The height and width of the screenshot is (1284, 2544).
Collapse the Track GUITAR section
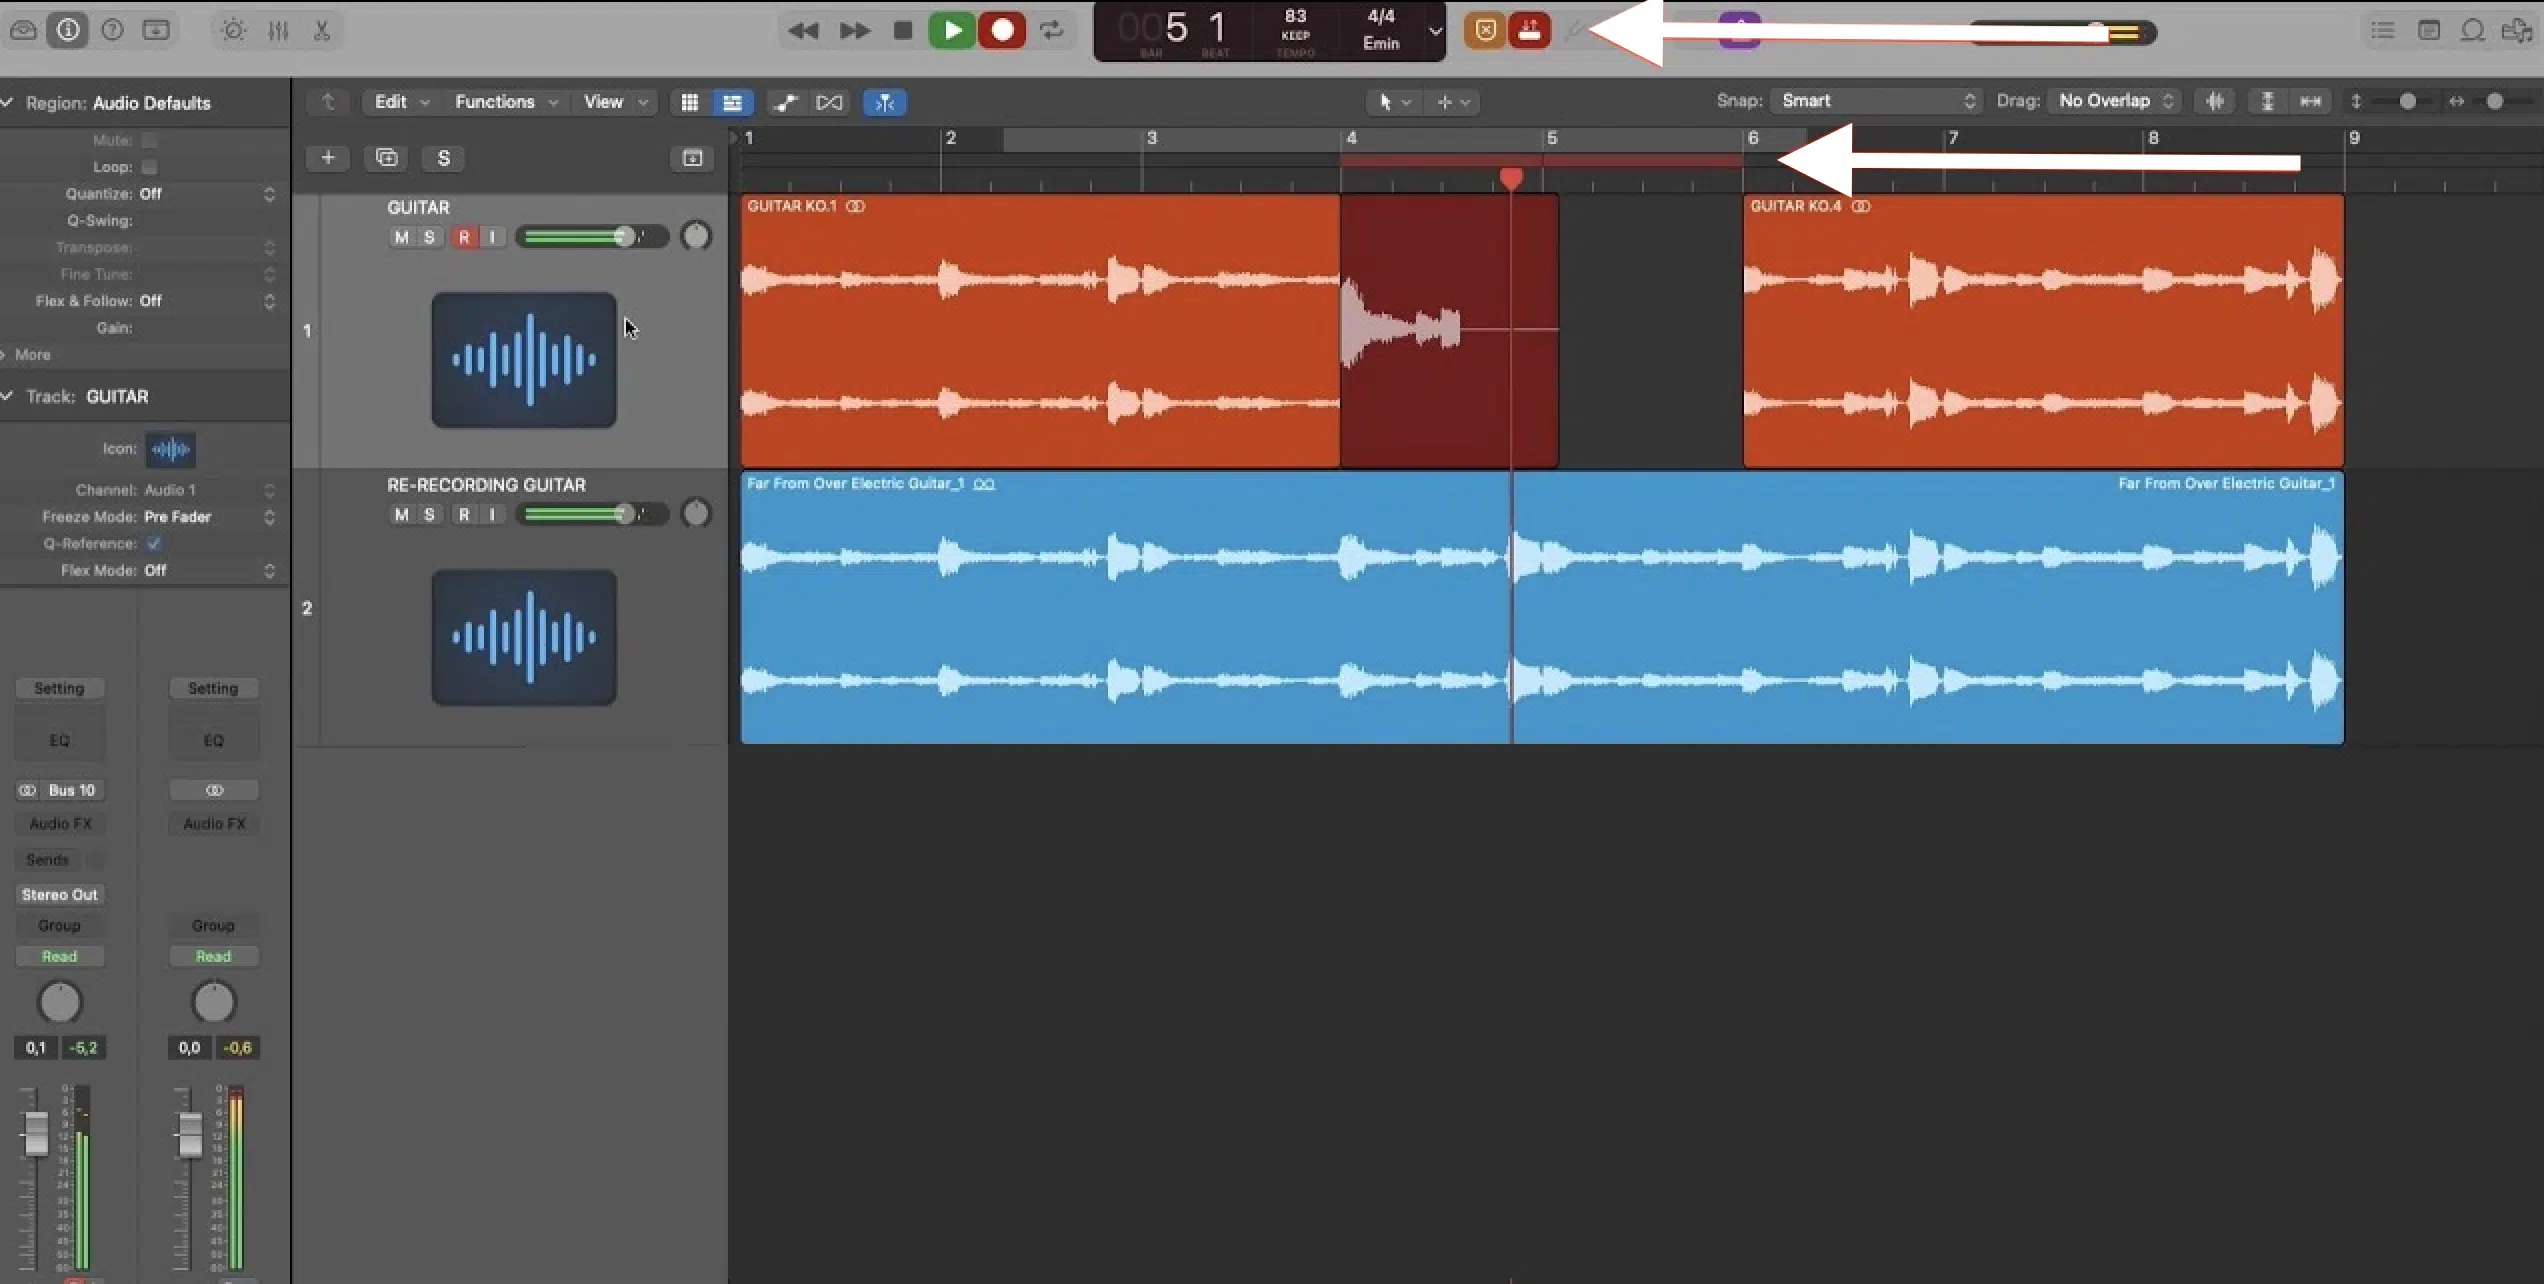tap(7, 396)
